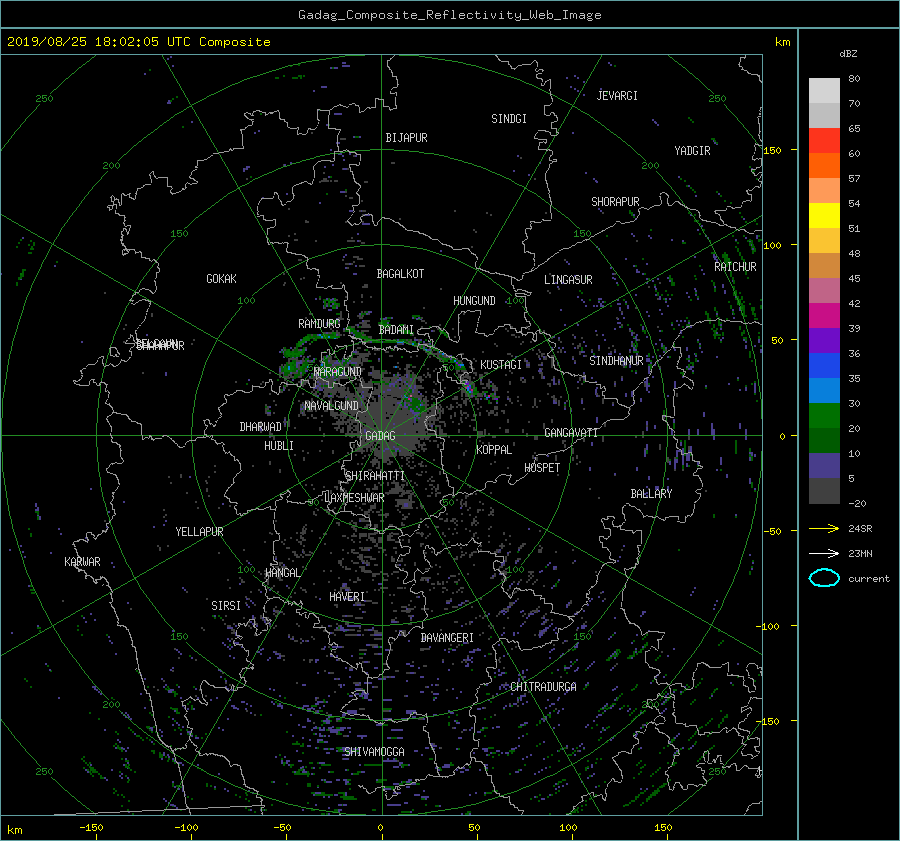Click the KOPPAL map label
The image size is (900, 841).
pyautogui.click(x=494, y=449)
